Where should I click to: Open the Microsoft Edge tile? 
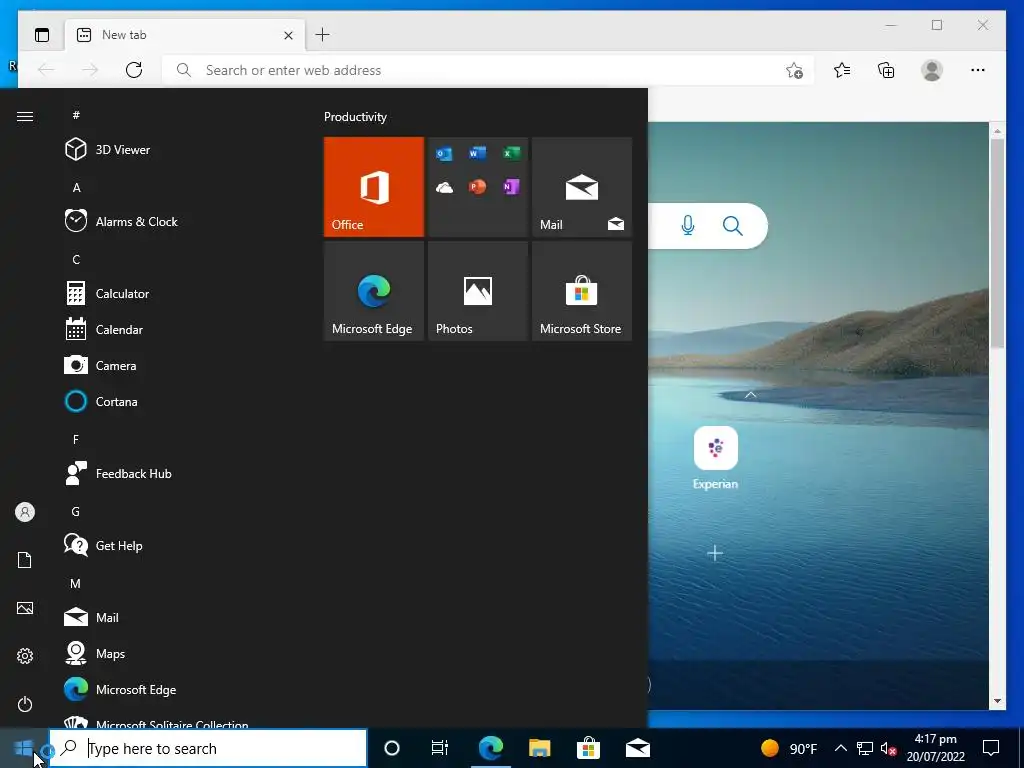point(374,291)
